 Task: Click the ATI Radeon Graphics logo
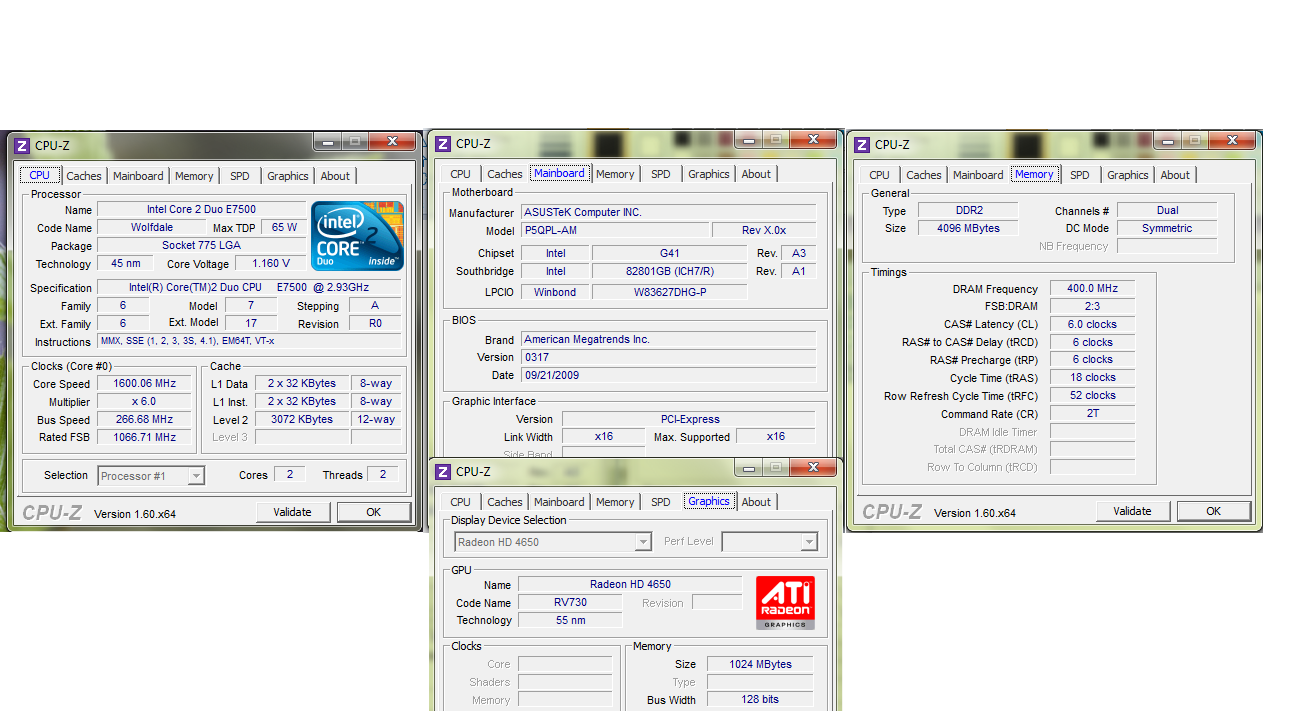pos(785,602)
